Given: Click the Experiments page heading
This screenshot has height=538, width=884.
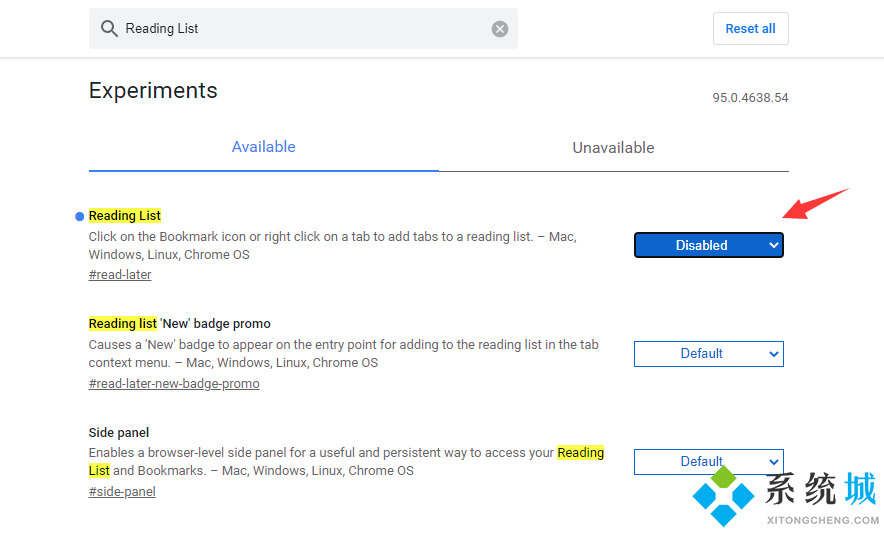Looking at the screenshot, I should [x=153, y=90].
